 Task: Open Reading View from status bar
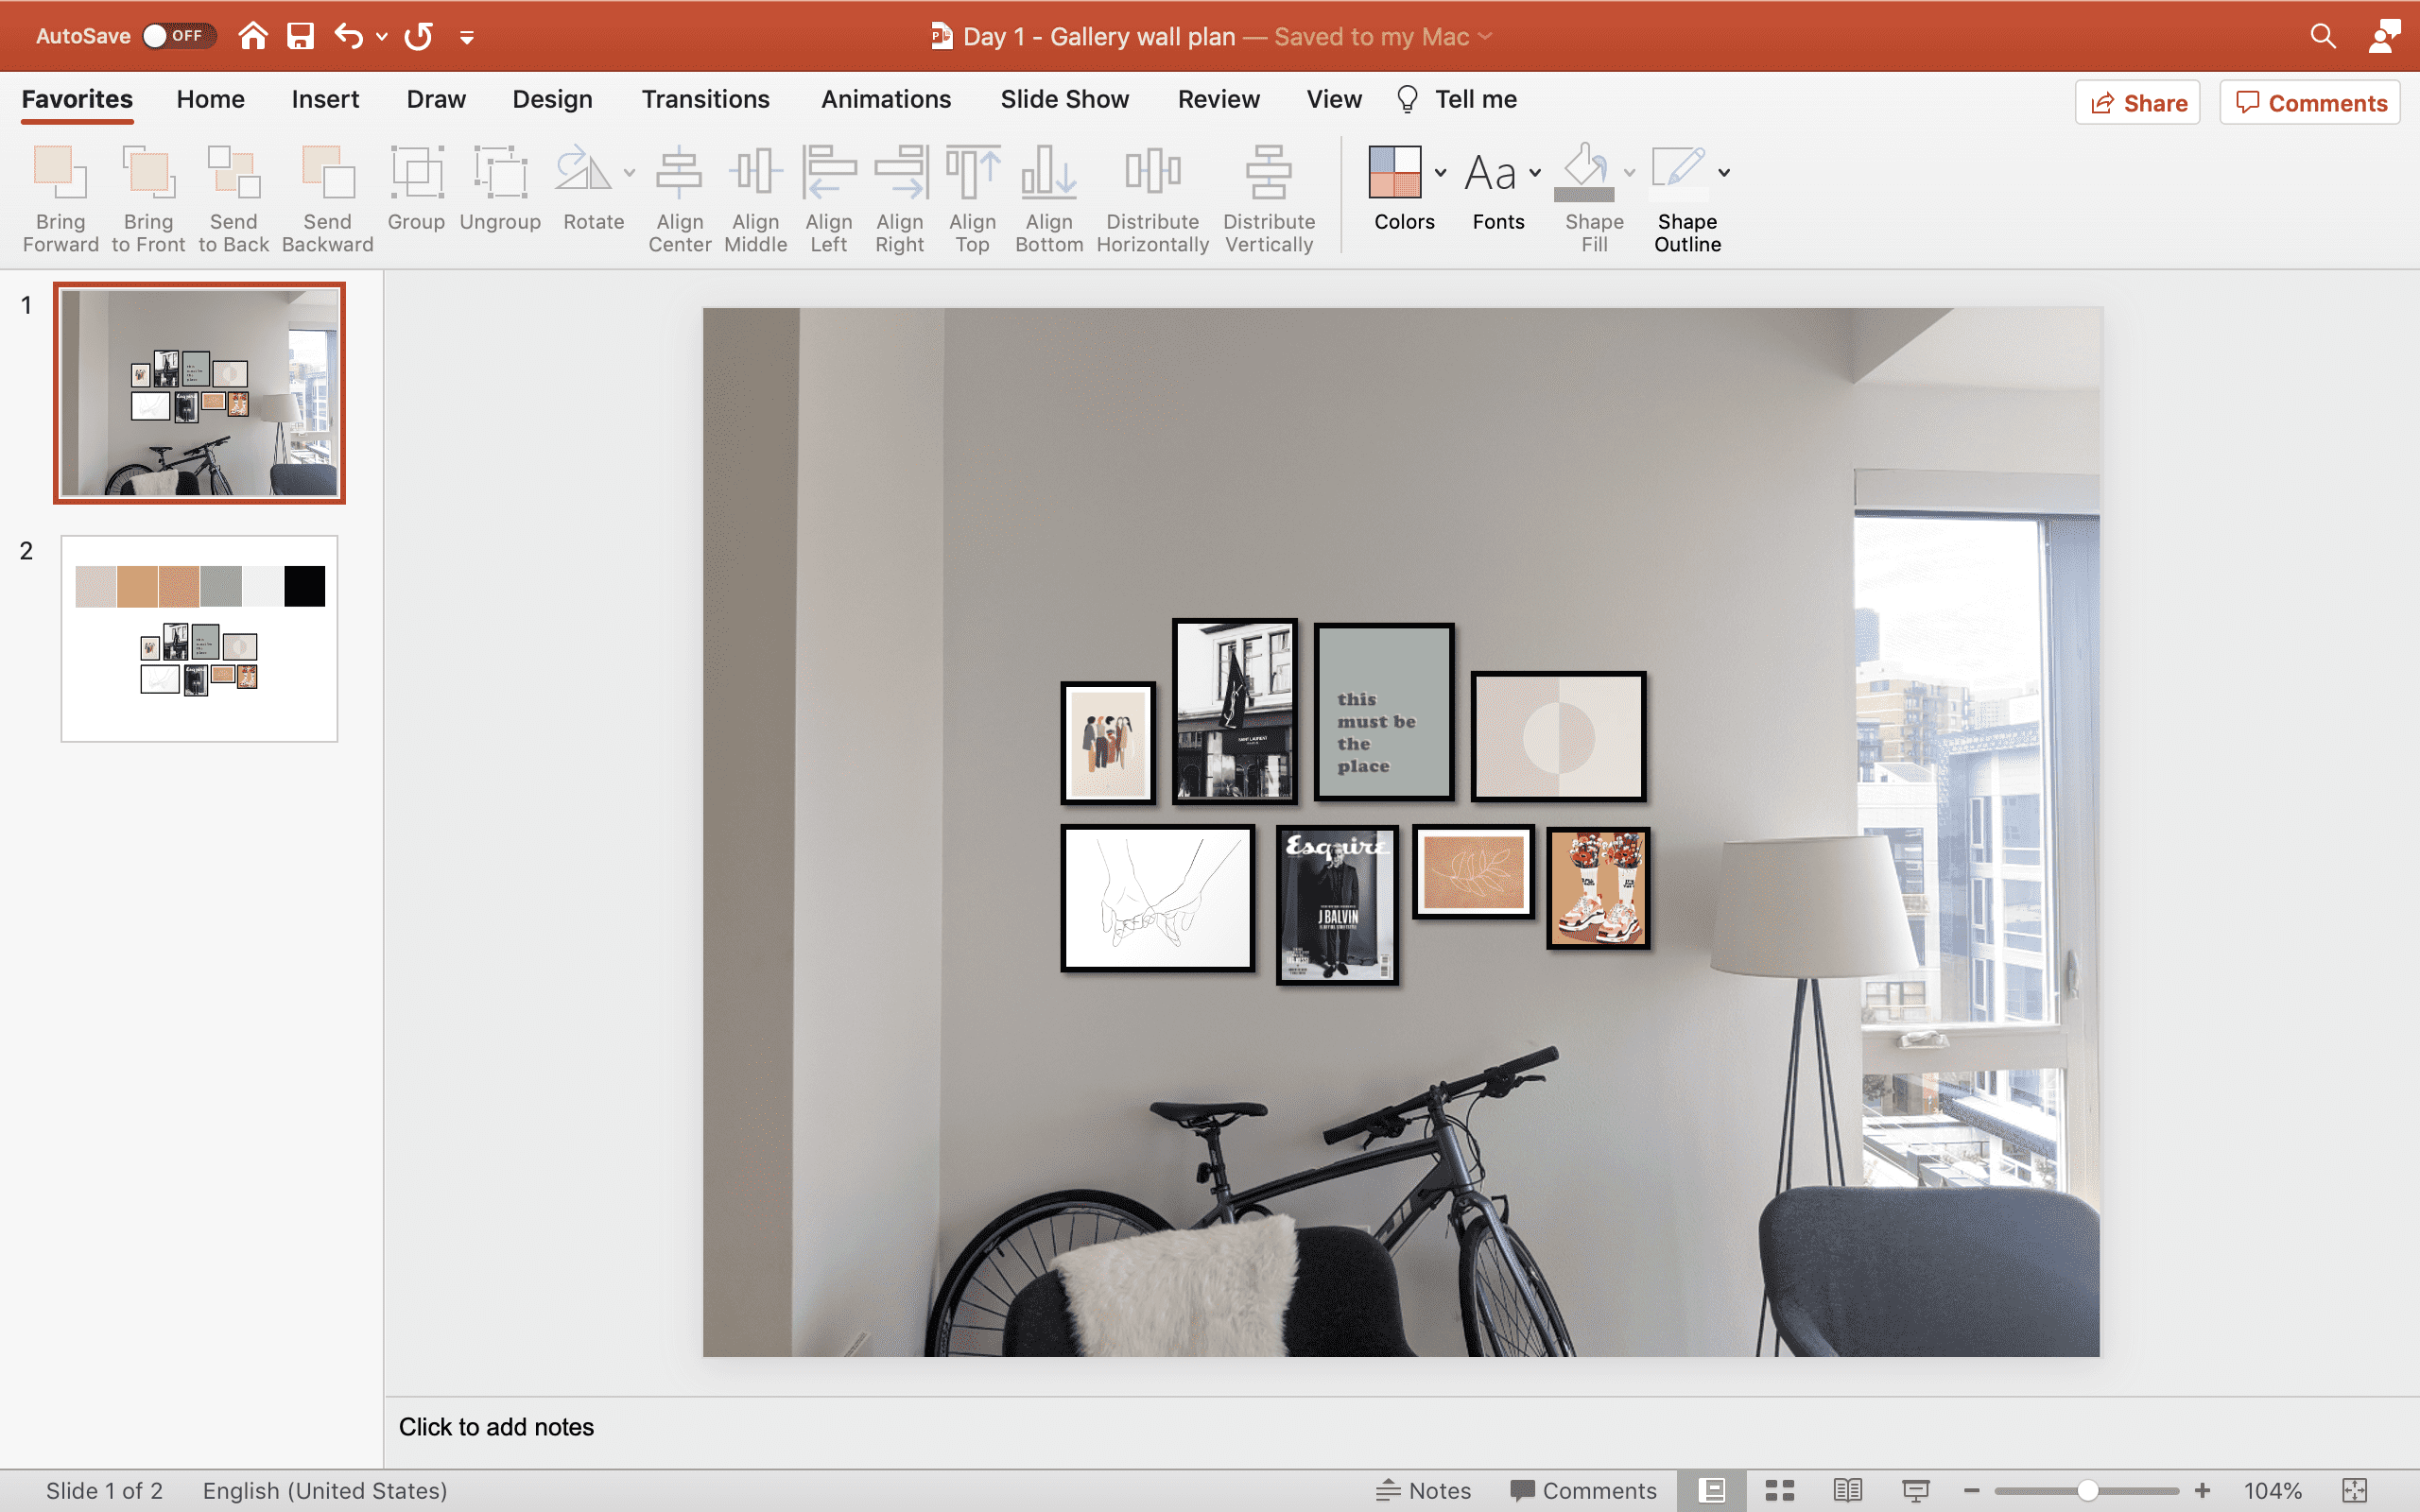[x=1847, y=1490]
